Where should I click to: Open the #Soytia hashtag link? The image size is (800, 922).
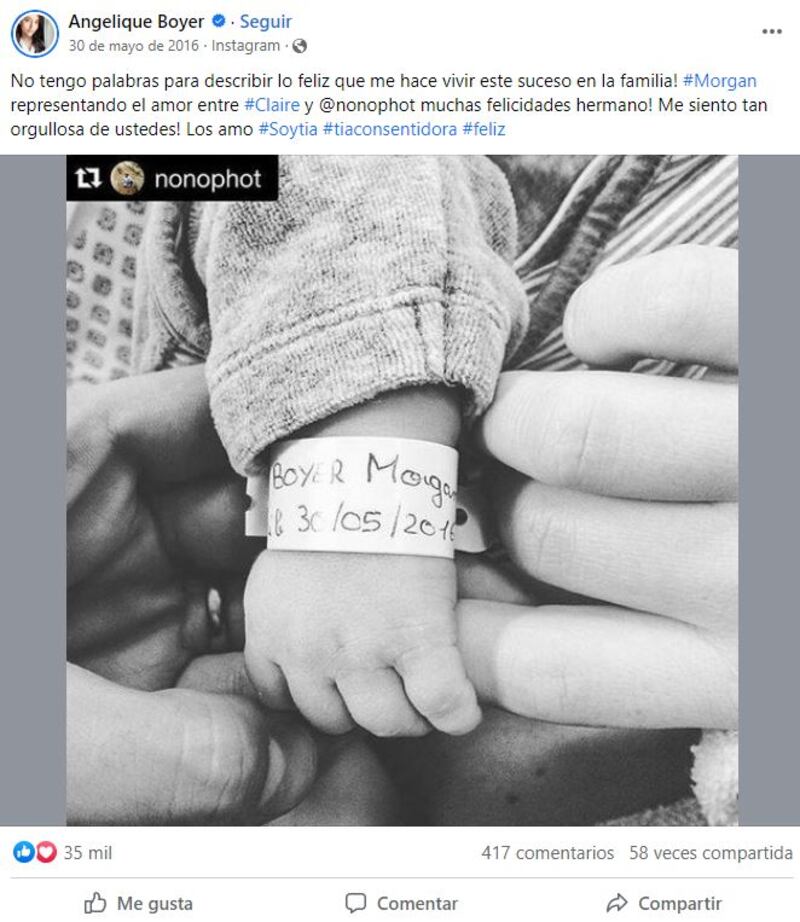click(288, 129)
